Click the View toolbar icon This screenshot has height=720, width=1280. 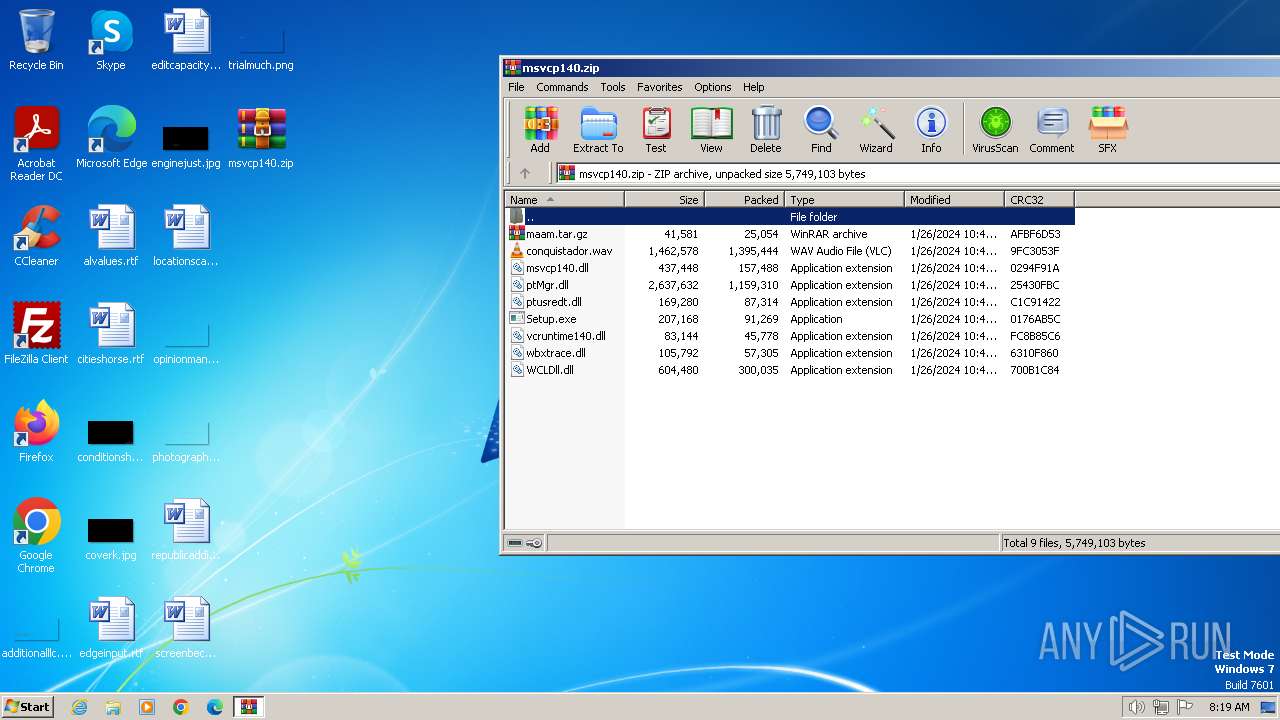click(711, 130)
